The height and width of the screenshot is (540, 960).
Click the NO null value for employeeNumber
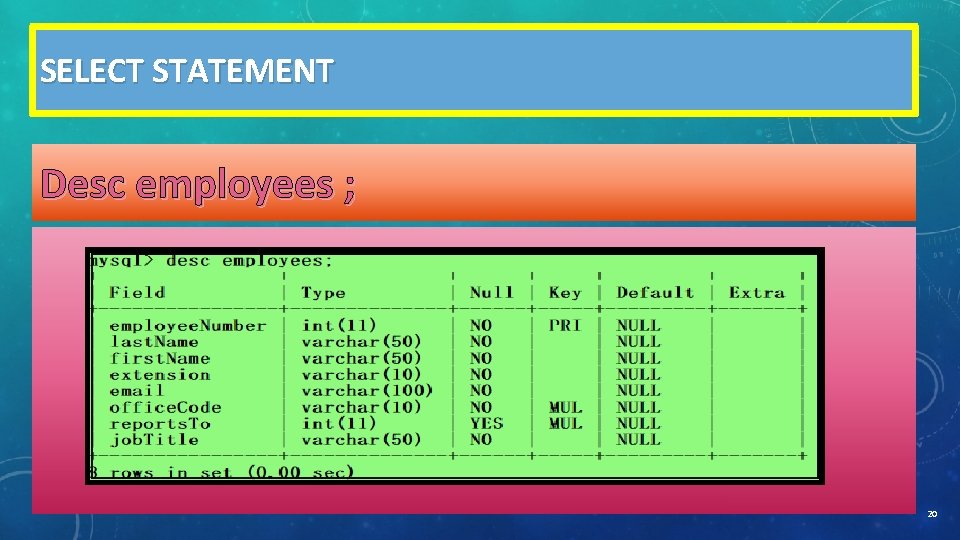coord(481,326)
